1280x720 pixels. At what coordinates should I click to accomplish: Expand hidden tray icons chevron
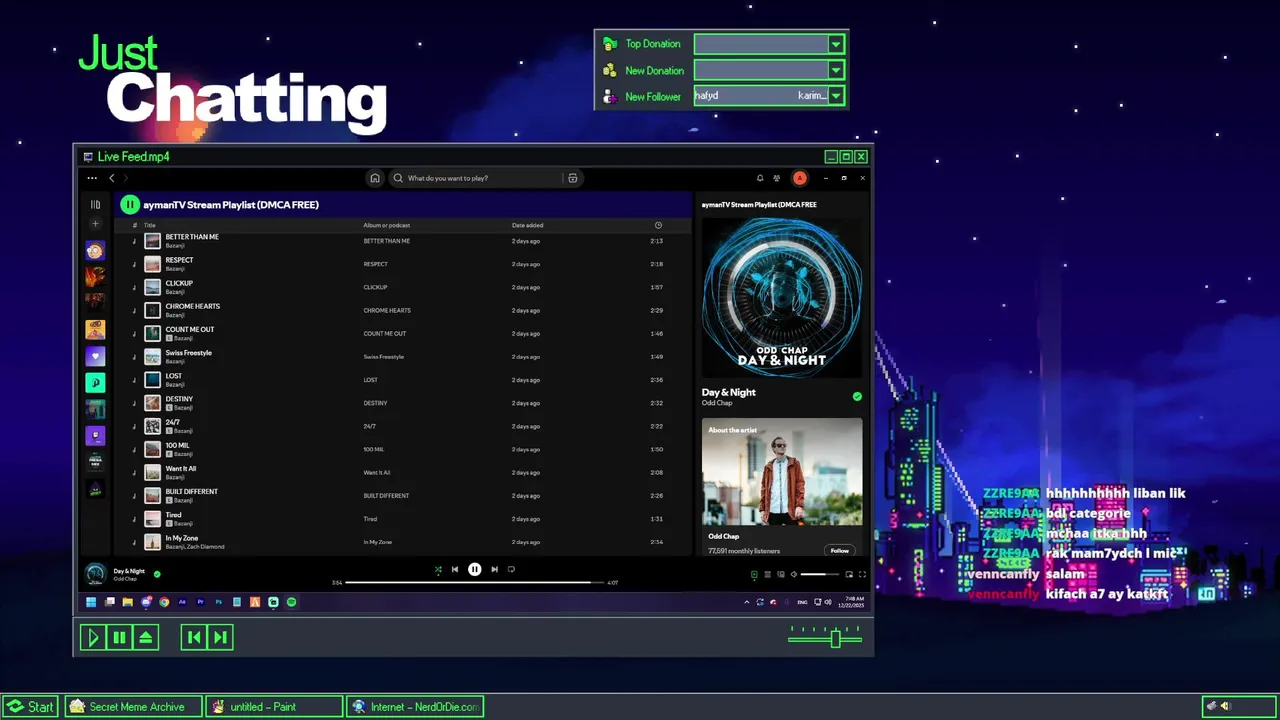(746, 602)
